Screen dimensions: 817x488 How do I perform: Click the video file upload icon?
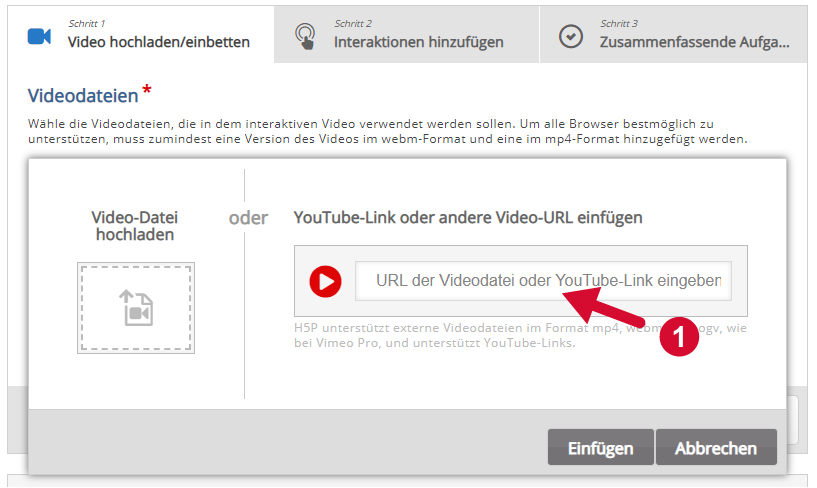pyautogui.click(x=136, y=308)
